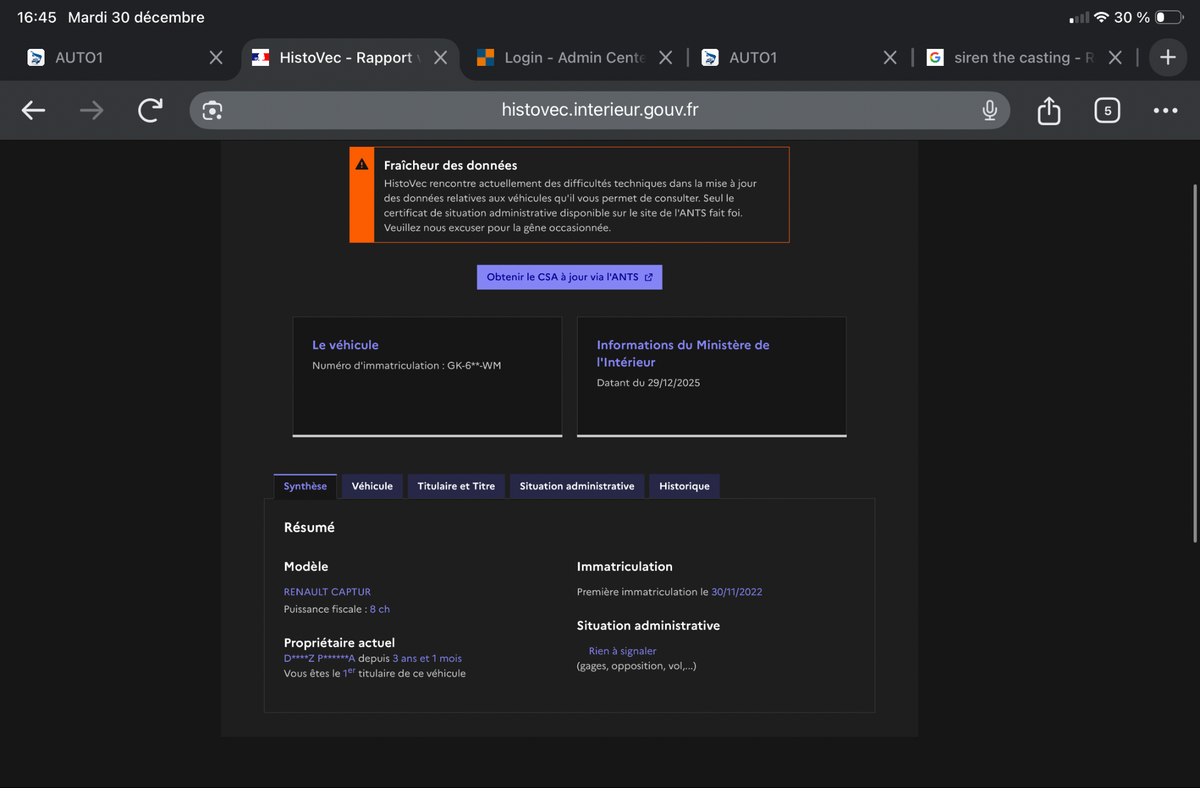Close the HistoVec tab

tap(440, 58)
